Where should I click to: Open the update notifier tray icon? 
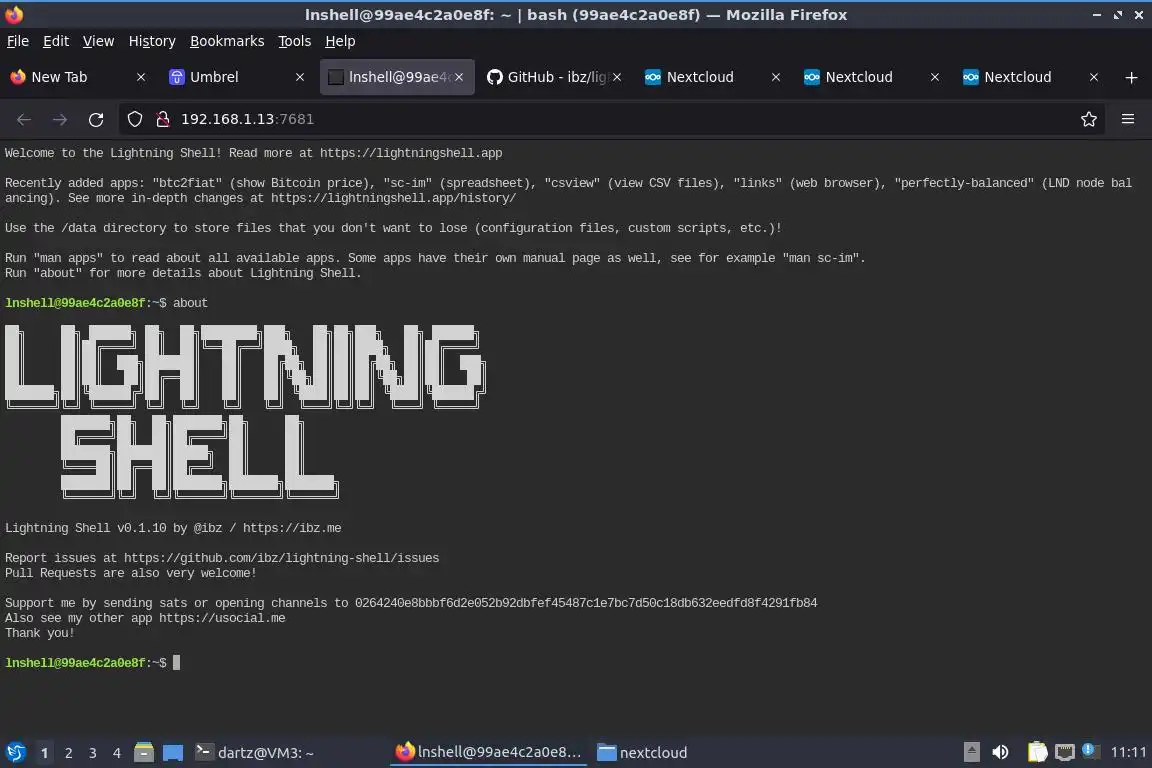click(1090, 751)
